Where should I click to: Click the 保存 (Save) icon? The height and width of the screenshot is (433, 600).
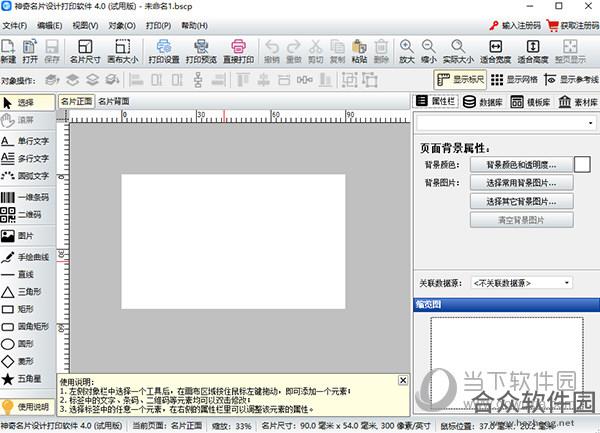[52, 51]
